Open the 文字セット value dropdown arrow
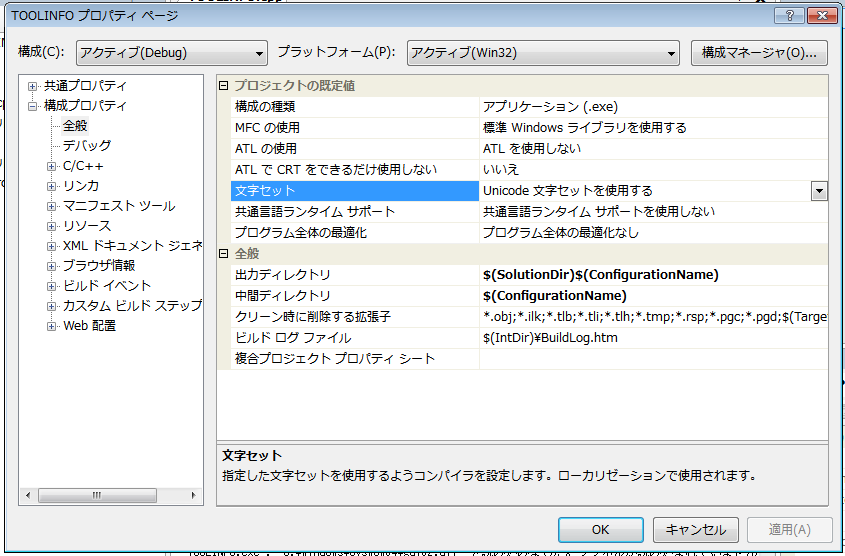Viewport: 845px width, 556px height. [819, 191]
